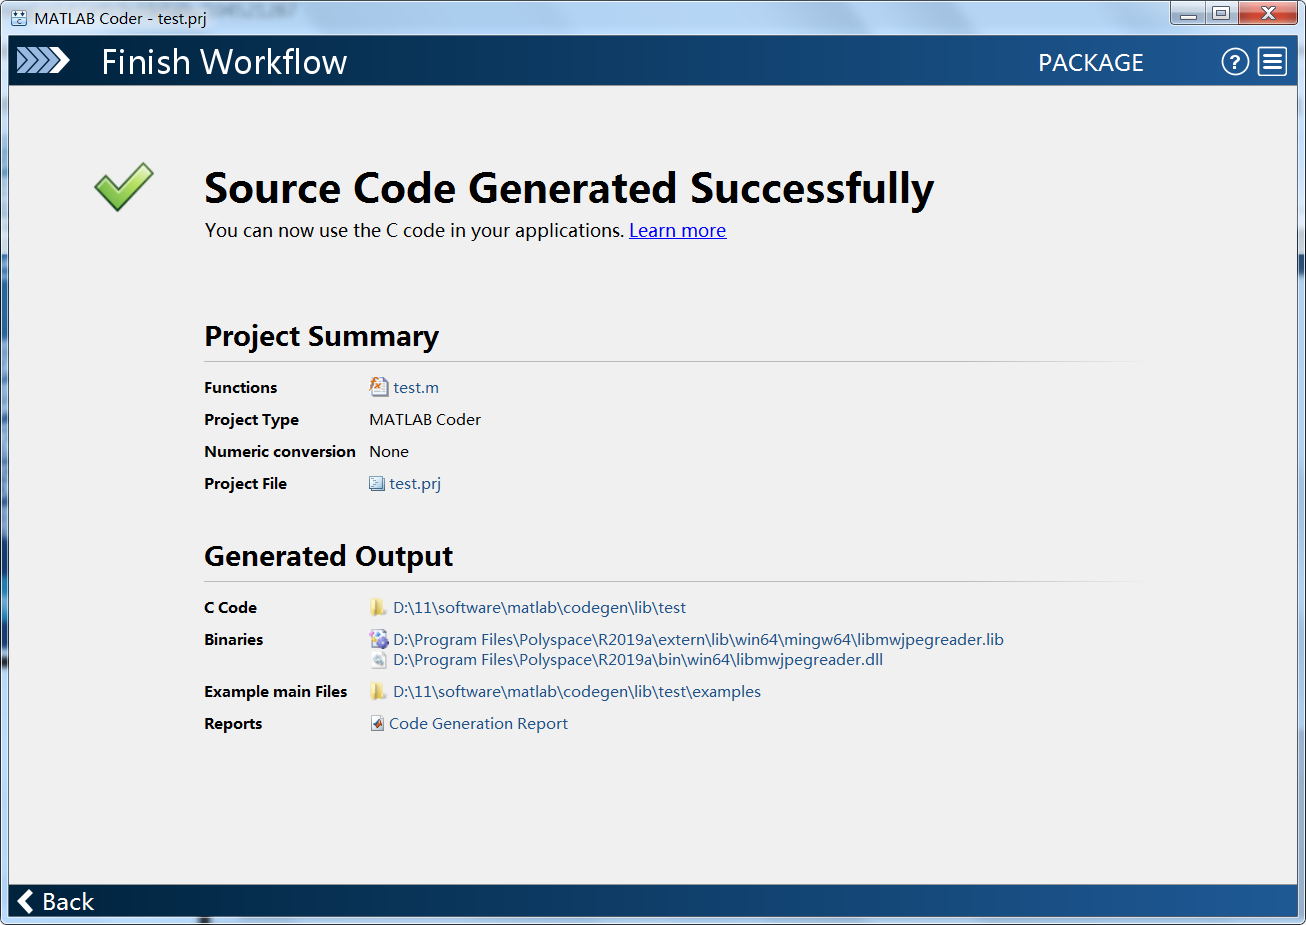Open the libmwjpegreader.dll binary link
Image resolution: width=1306 pixels, height=925 pixels.
(x=638, y=660)
